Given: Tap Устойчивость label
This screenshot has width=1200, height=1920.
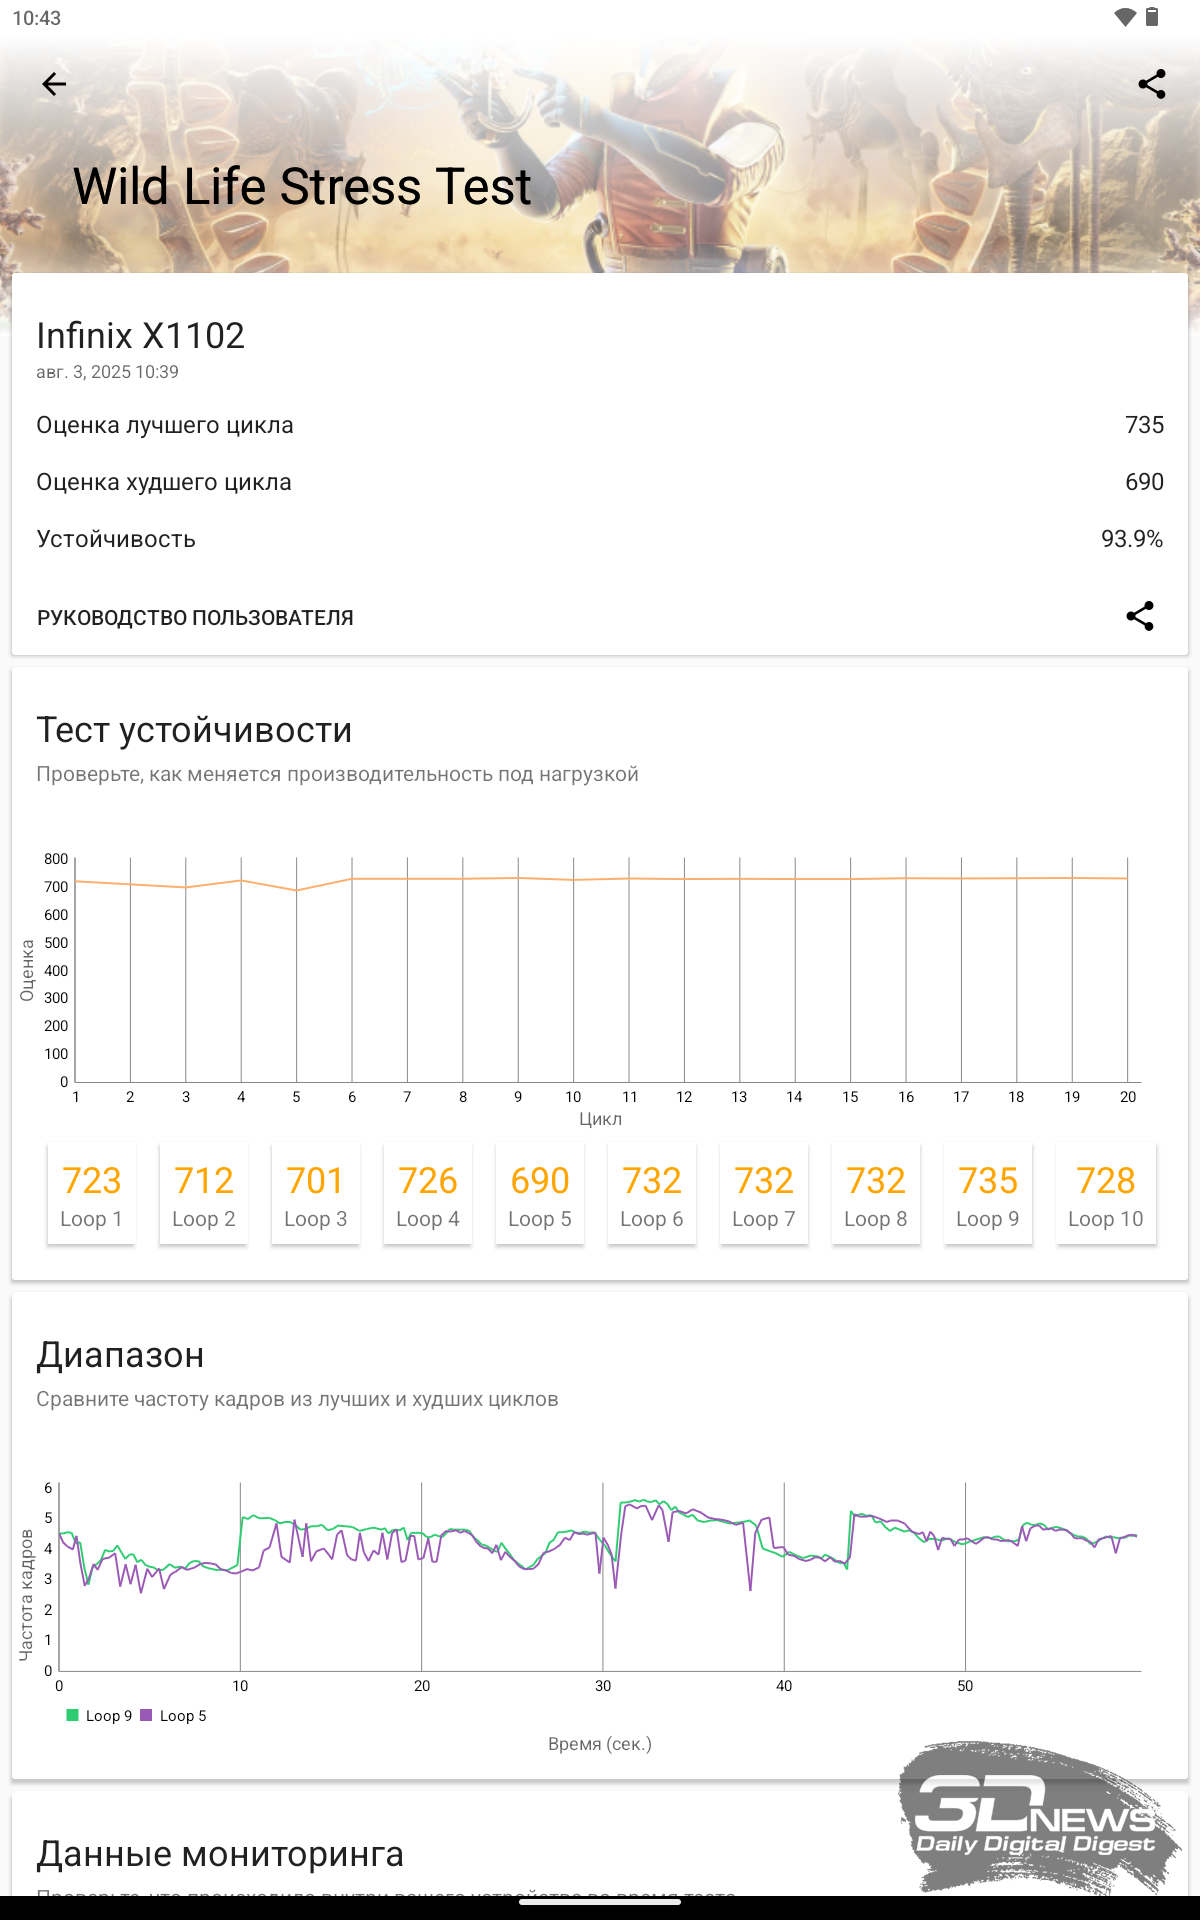Looking at the screenshot, I should click(116, 540).
